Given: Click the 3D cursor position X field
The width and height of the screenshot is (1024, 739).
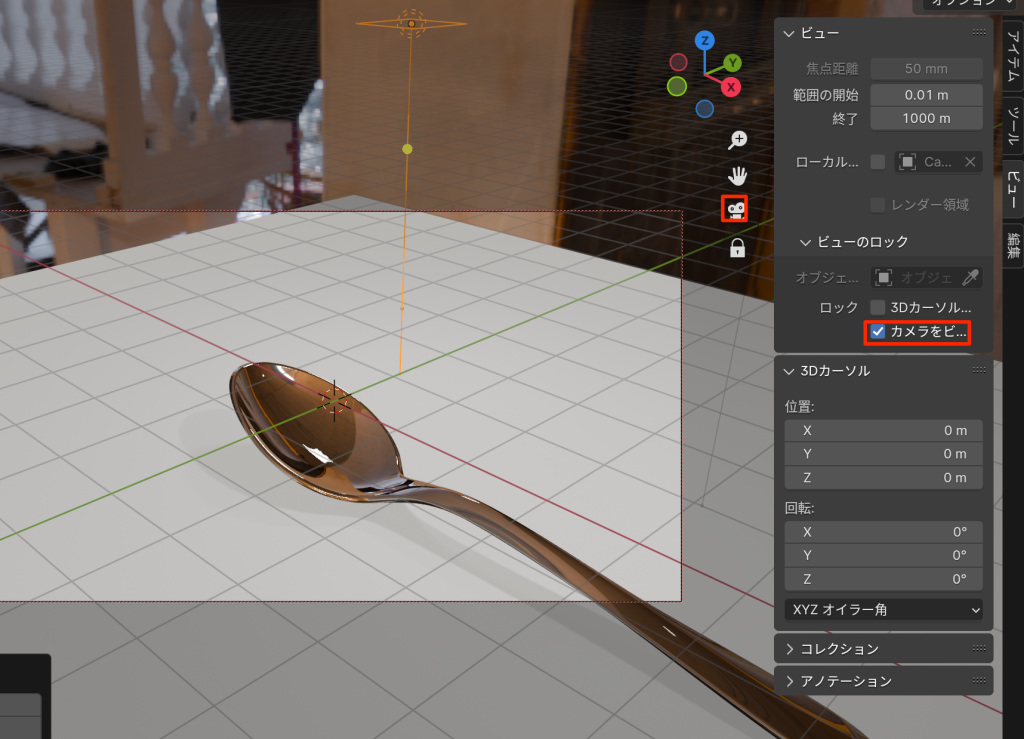Looking at the screenshot, I should coord(883,430).
